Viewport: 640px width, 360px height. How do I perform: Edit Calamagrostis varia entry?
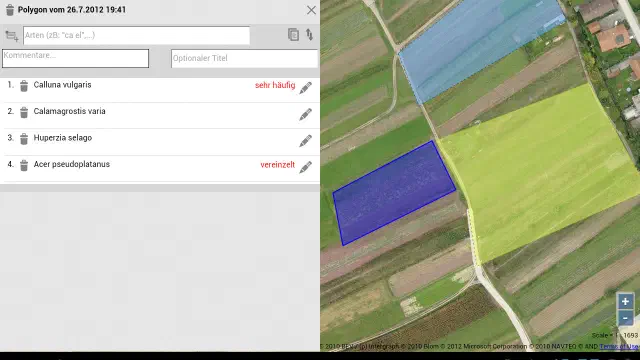(x=305, y=114)
